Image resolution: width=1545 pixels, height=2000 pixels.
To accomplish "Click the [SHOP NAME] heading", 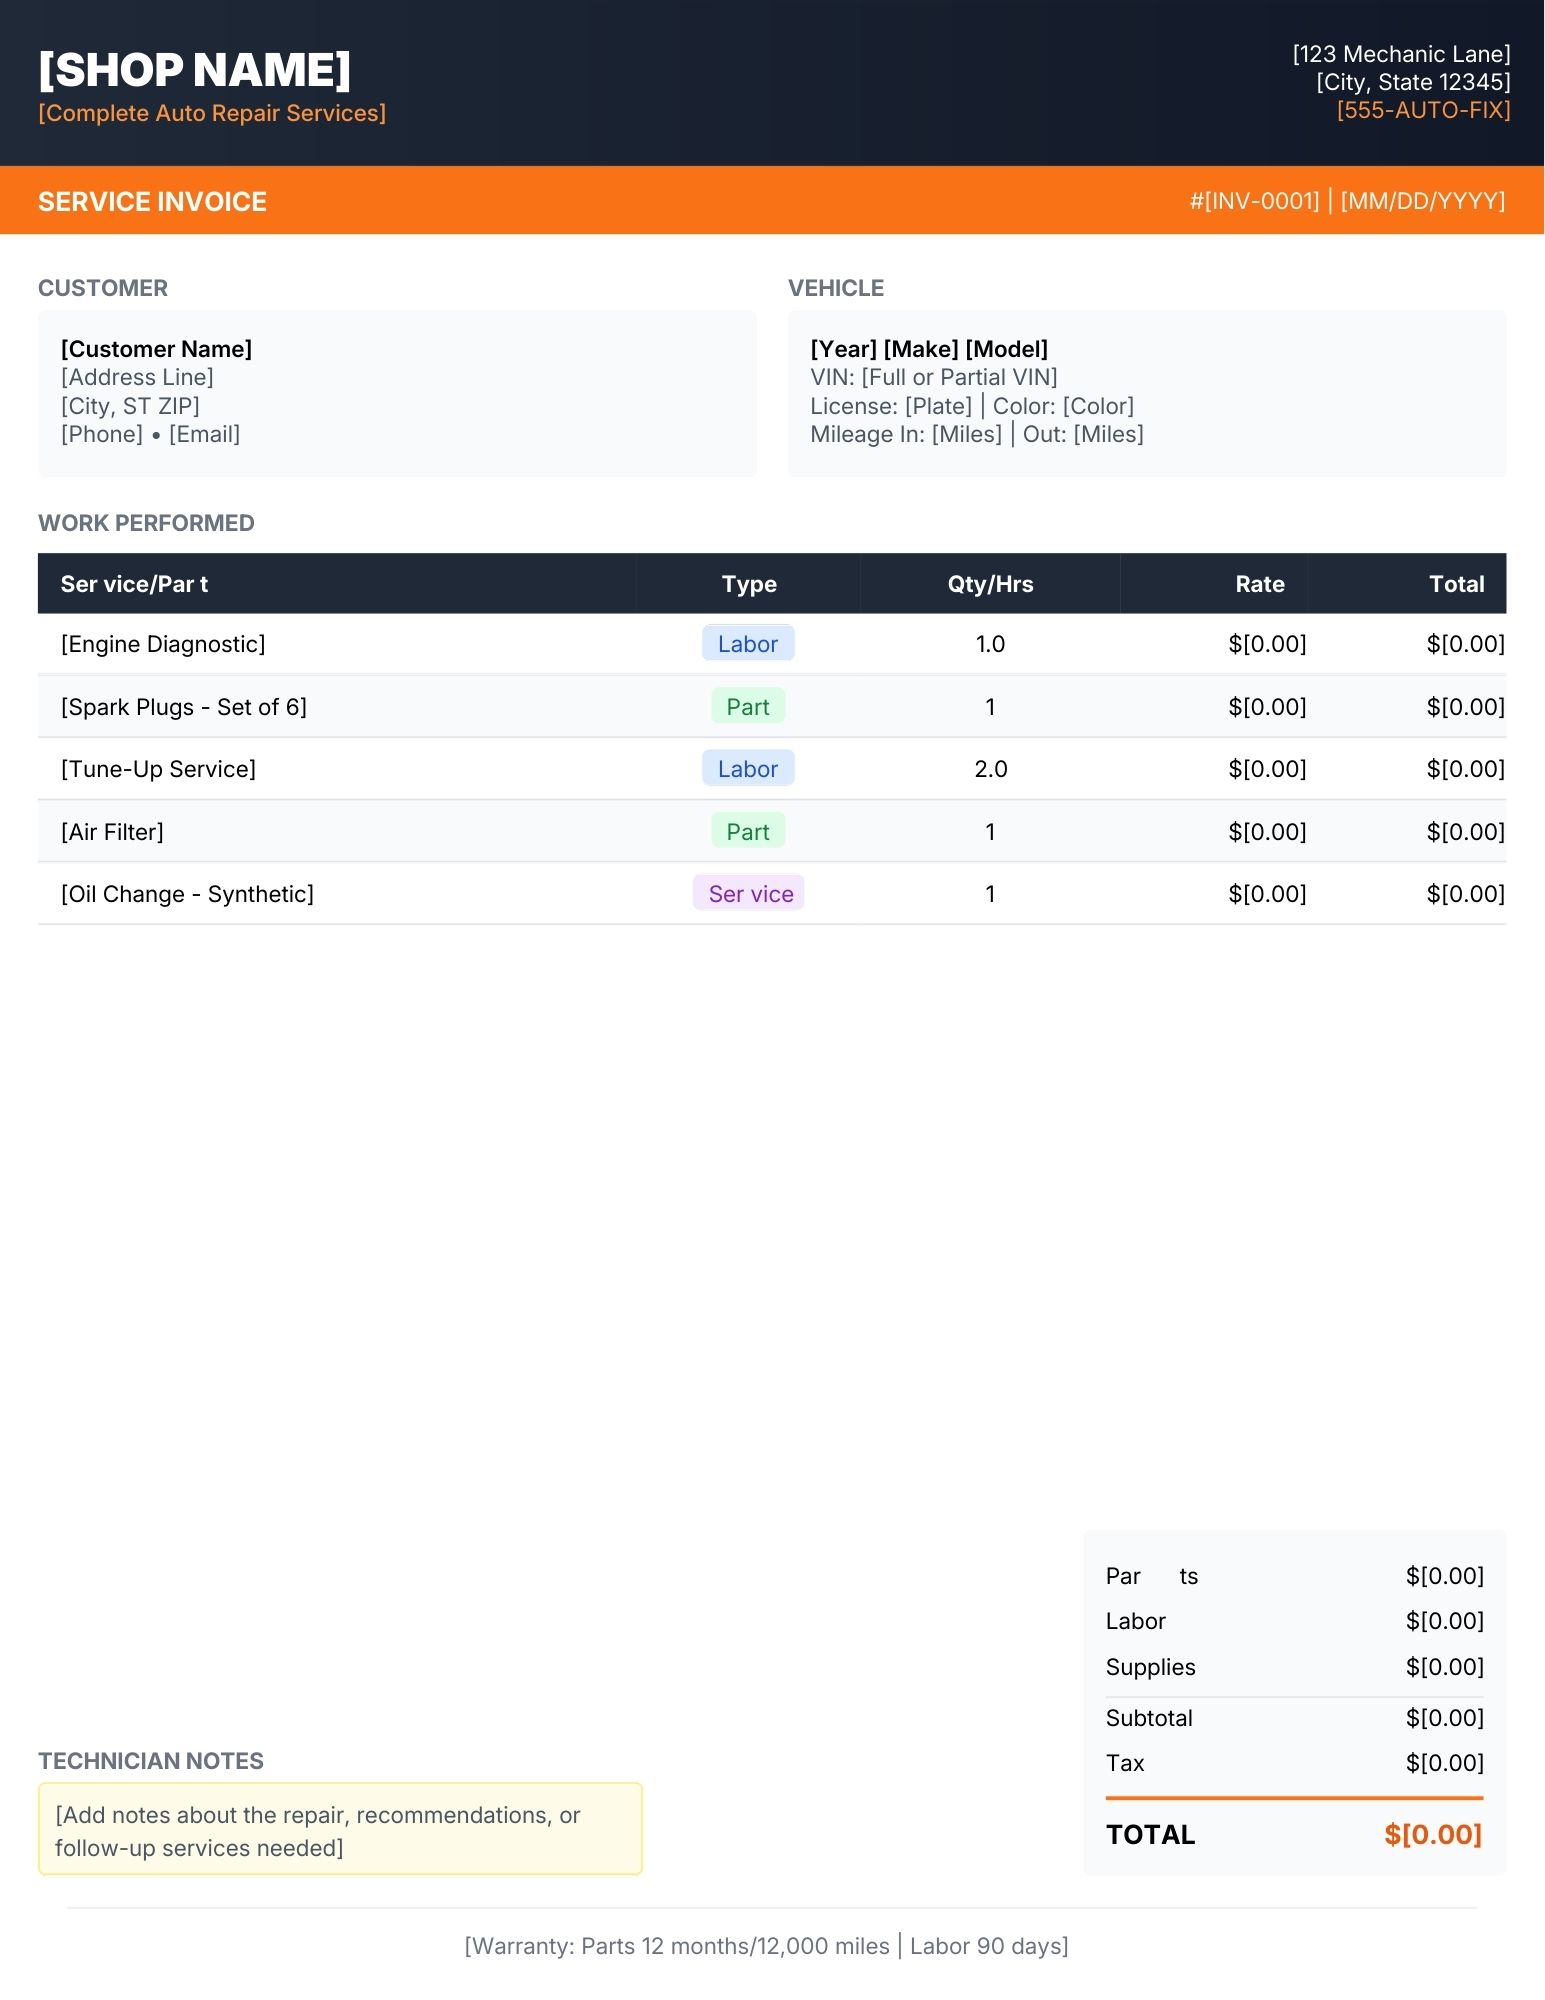I will (x=195, y=70).
